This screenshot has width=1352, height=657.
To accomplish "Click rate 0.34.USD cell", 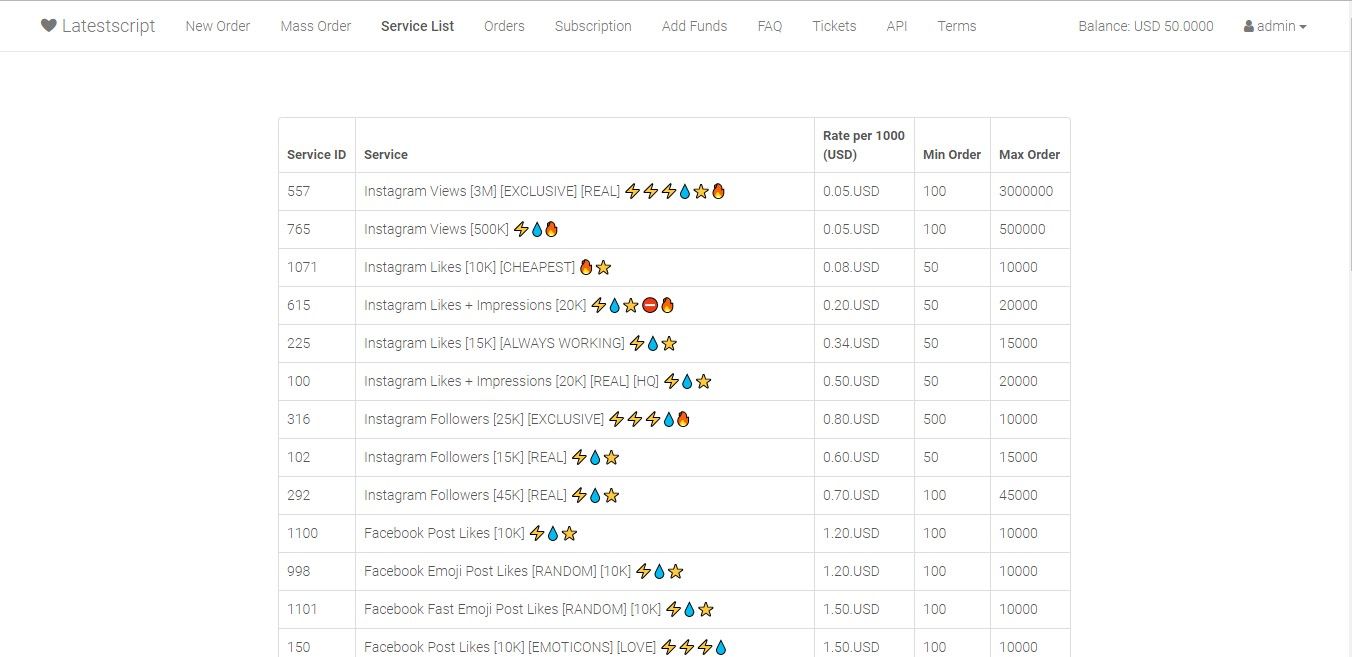I will point(864,343).
